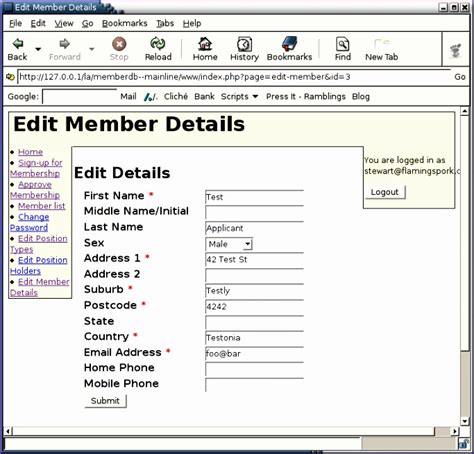Open the Help menu
Viewport: 474px width, 454px height.
click(192, 24)
